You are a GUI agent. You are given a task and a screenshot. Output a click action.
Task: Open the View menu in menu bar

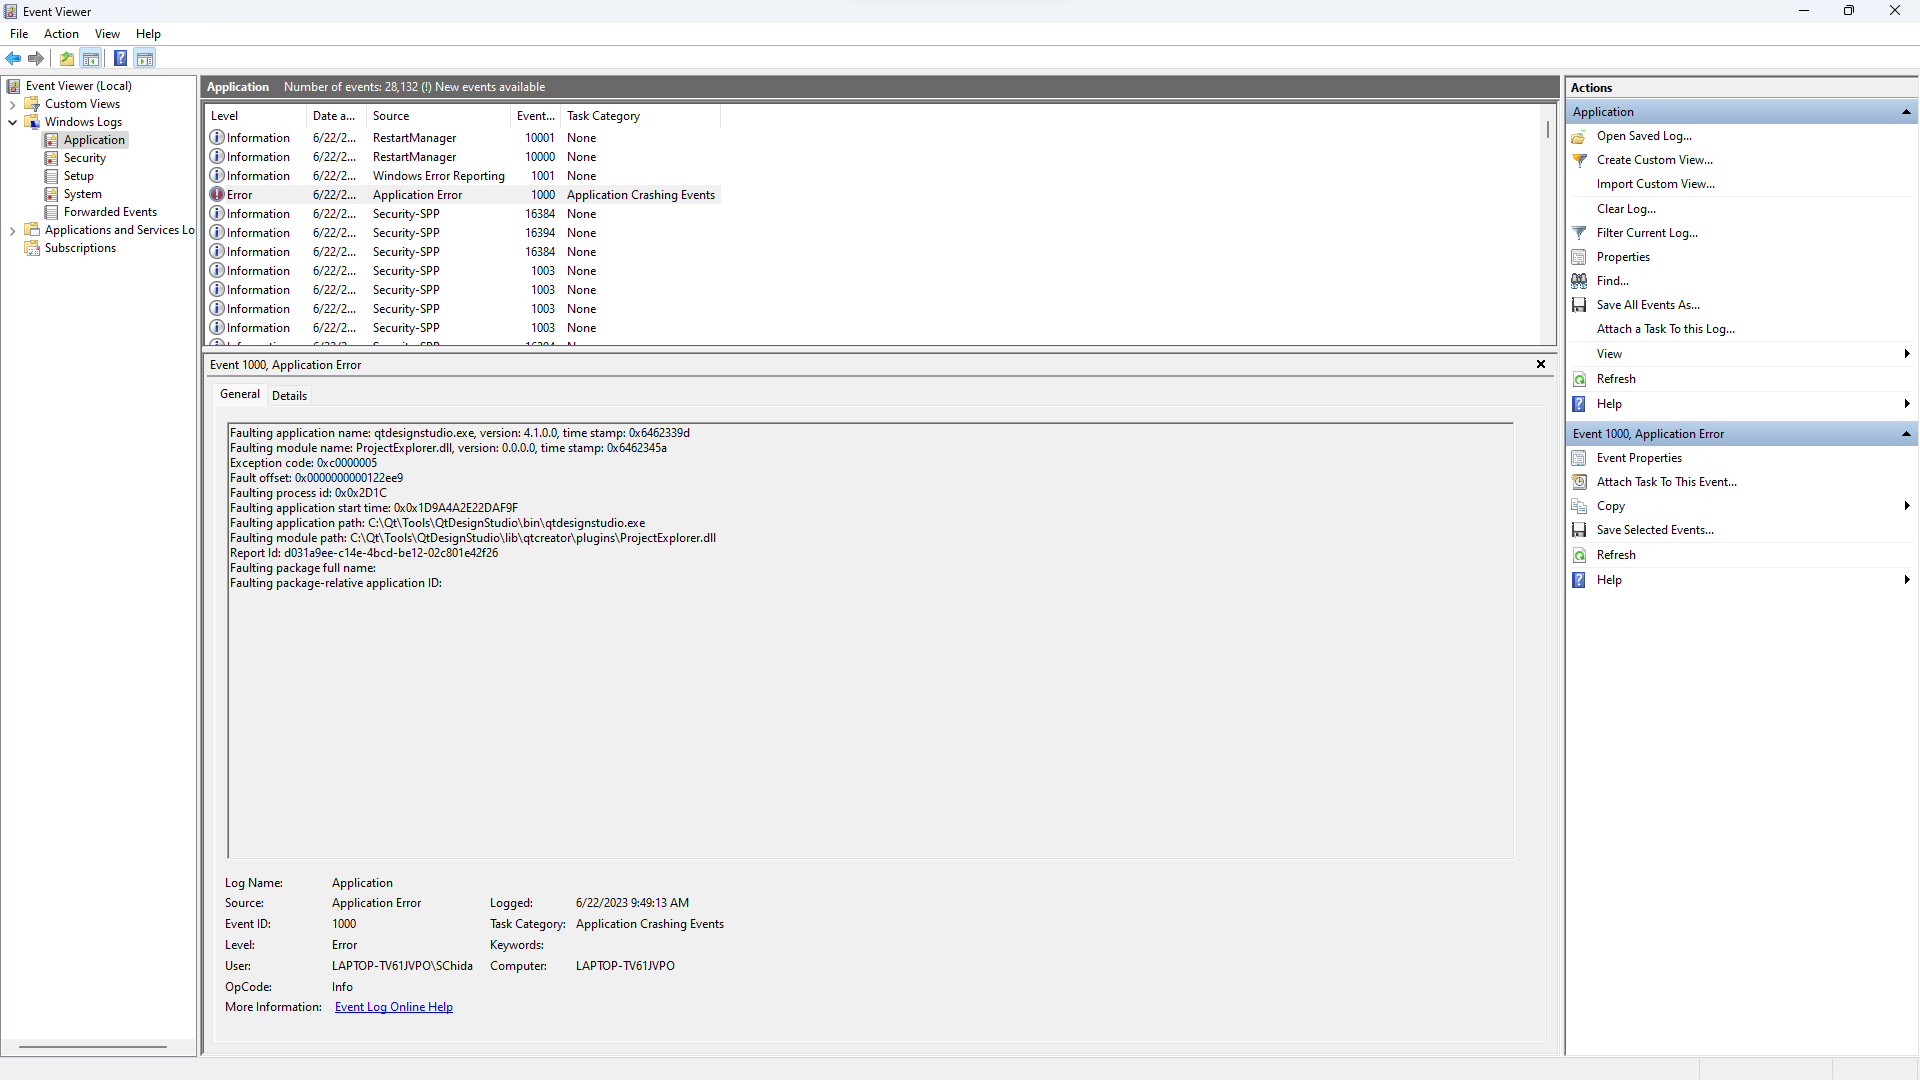pos(107,34)
